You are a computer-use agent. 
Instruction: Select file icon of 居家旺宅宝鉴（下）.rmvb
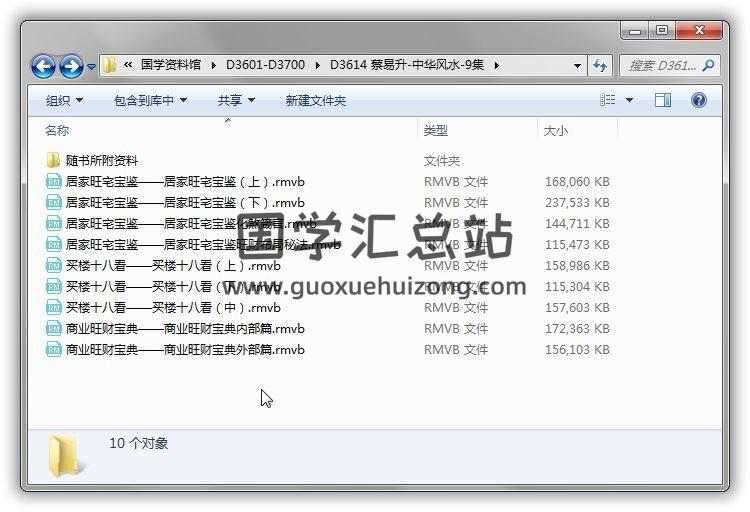tap(54, 202)
